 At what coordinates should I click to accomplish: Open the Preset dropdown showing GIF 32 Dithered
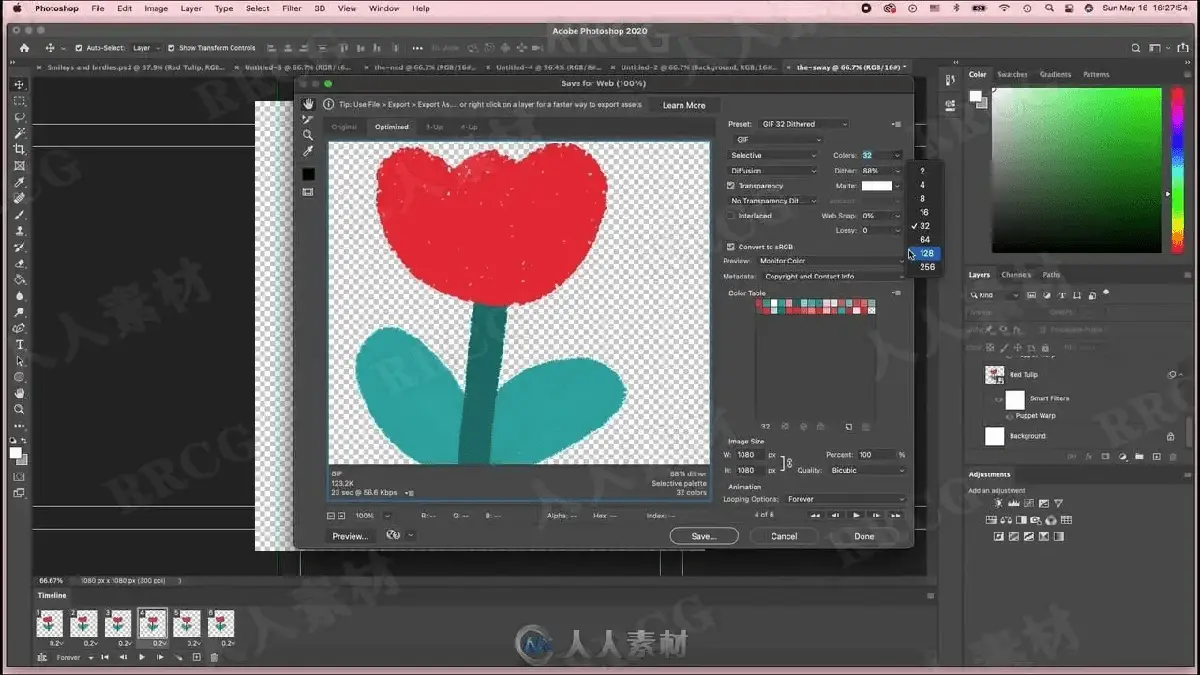[x=804, y=124]
